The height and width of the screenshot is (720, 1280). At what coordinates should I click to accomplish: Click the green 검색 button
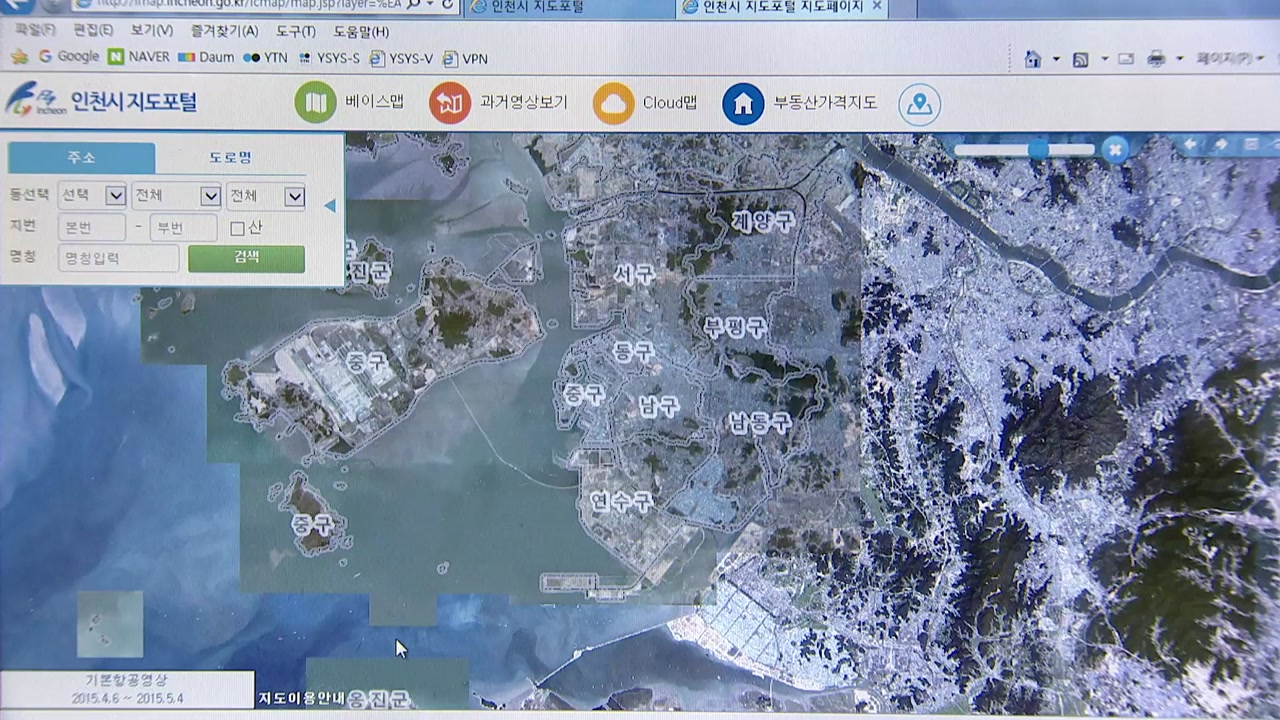[246, 258]
